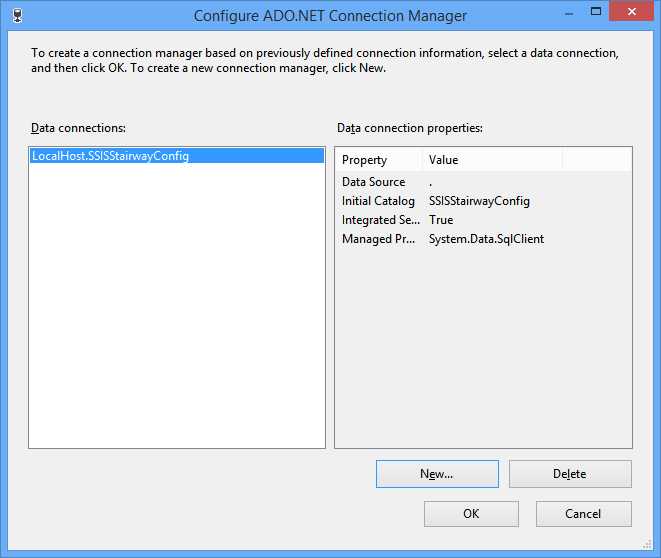The height and width of the screenshot is (558, 661).
Task: Confirm with the OK button
Action: click(x=471, y=514)
